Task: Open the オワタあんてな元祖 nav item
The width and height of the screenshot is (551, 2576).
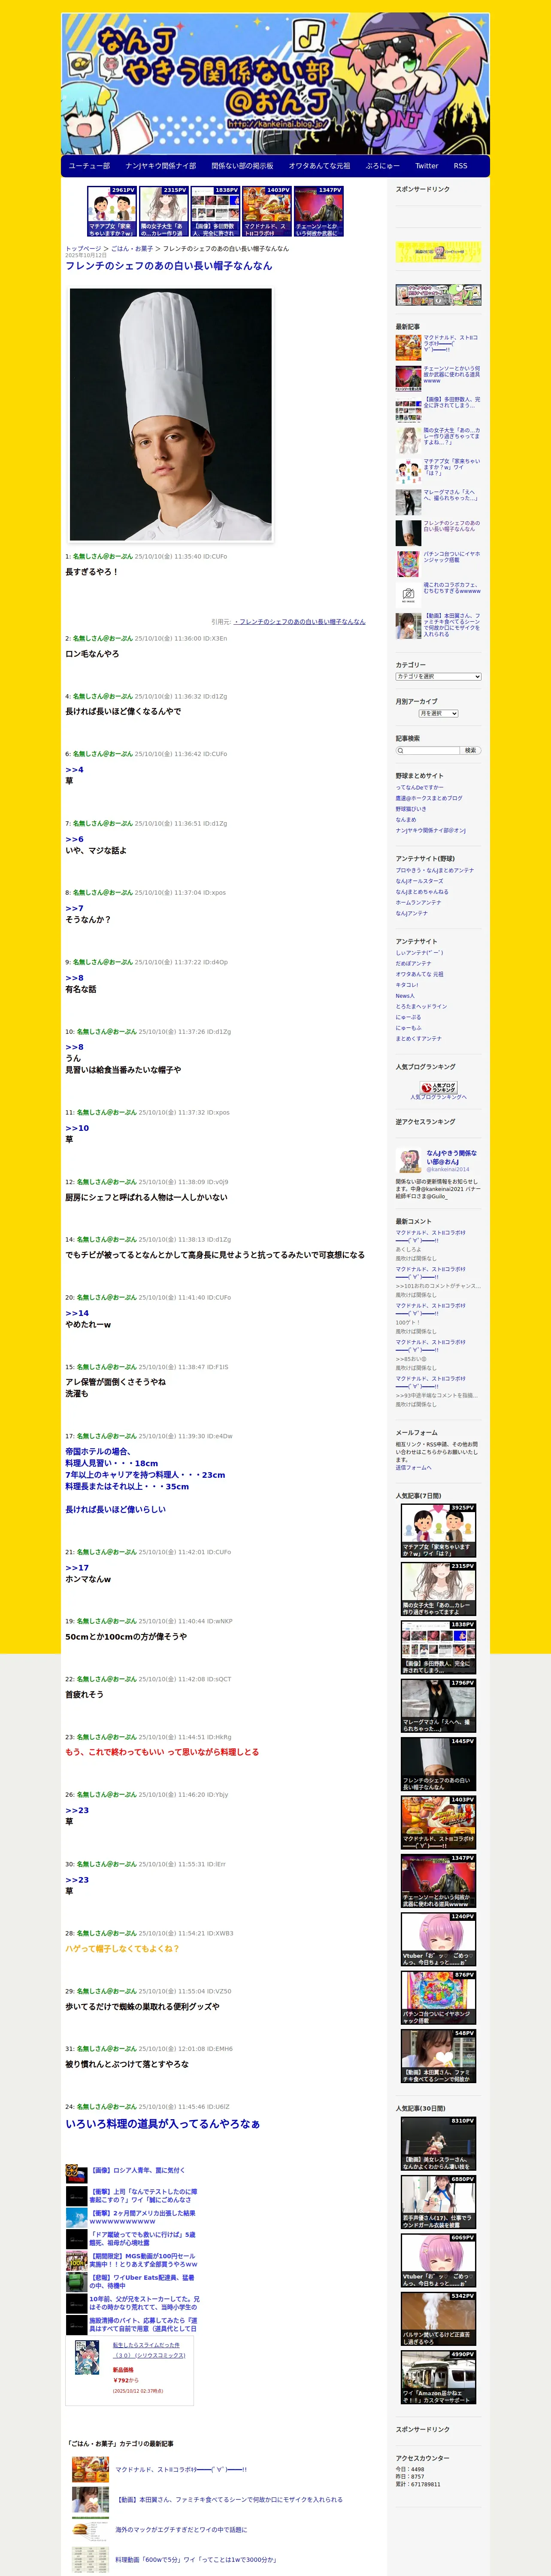Action: [319, 166]
